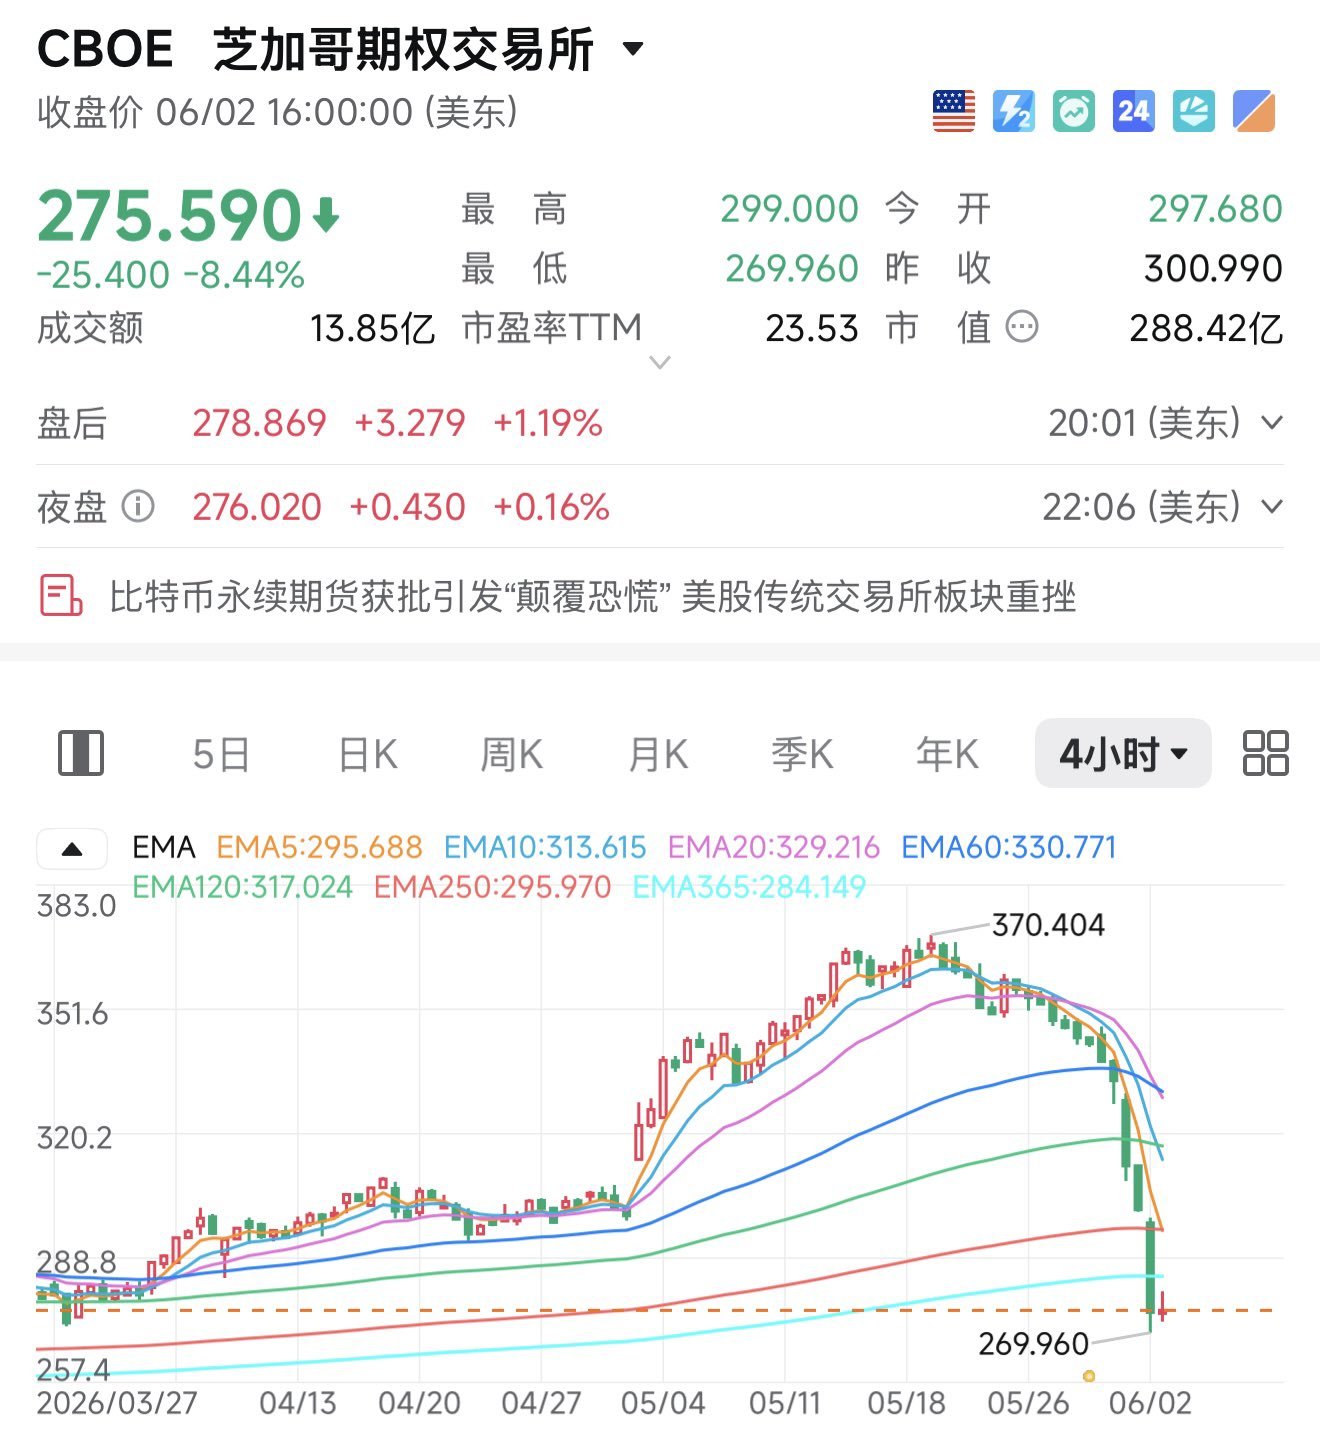Tap the 06/02 date label on chart axis
The height and width of the screenshot is (1436, 1320).
click(1150, 1403)
